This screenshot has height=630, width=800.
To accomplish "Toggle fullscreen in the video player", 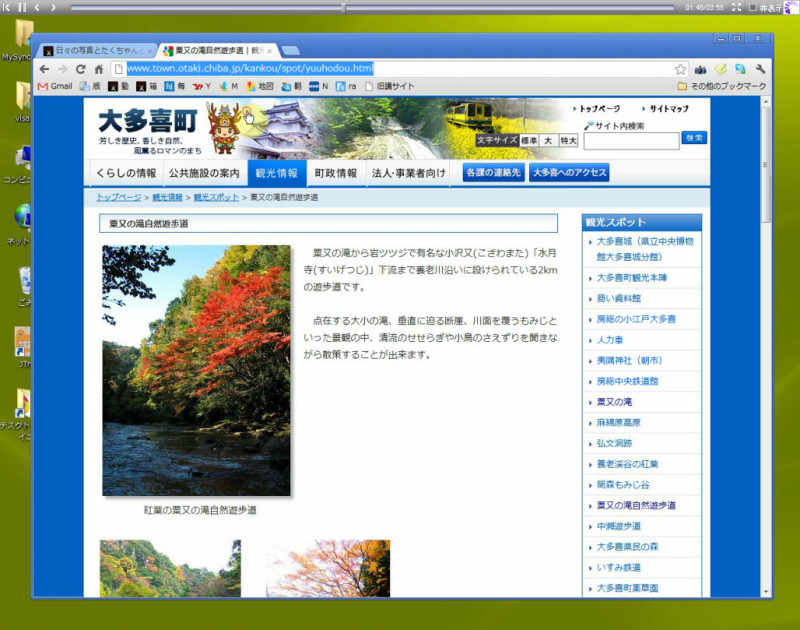I will (x=736, y=7).
